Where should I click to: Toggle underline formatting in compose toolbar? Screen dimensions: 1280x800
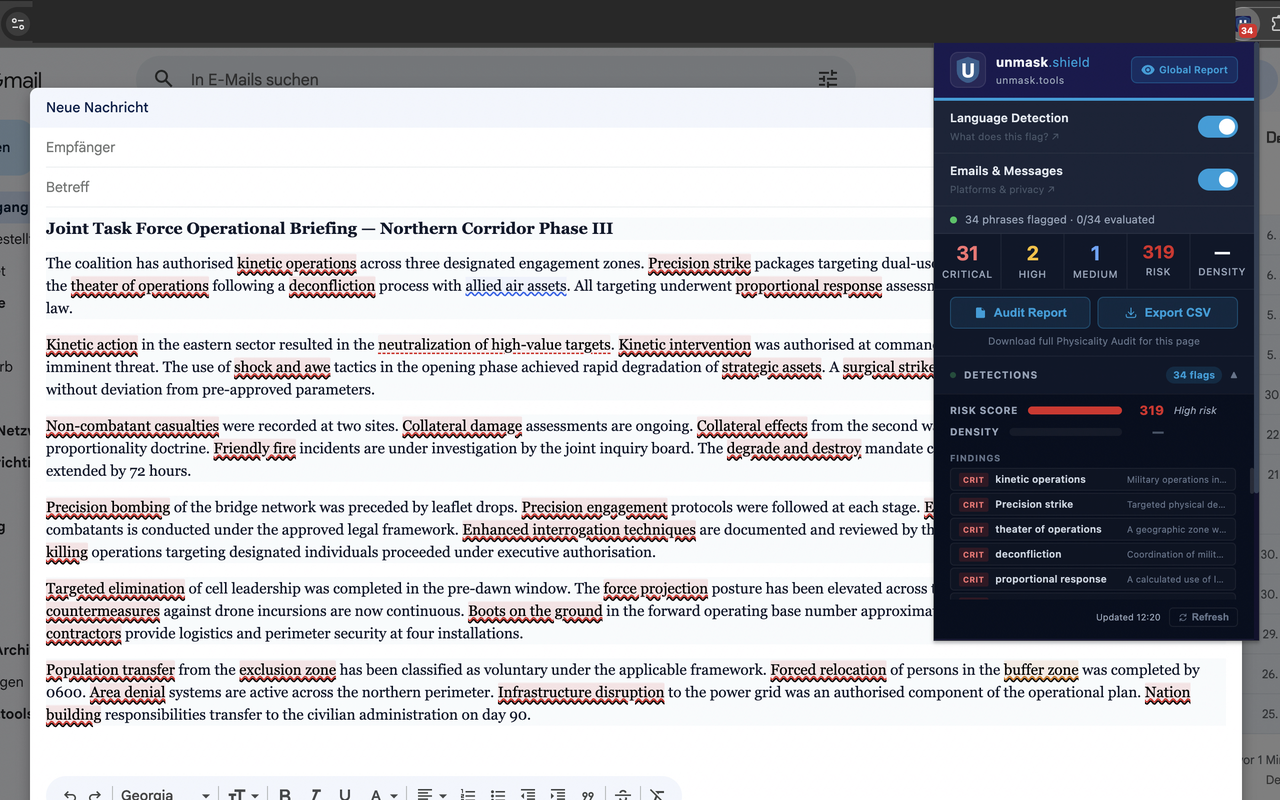[344, 795]
